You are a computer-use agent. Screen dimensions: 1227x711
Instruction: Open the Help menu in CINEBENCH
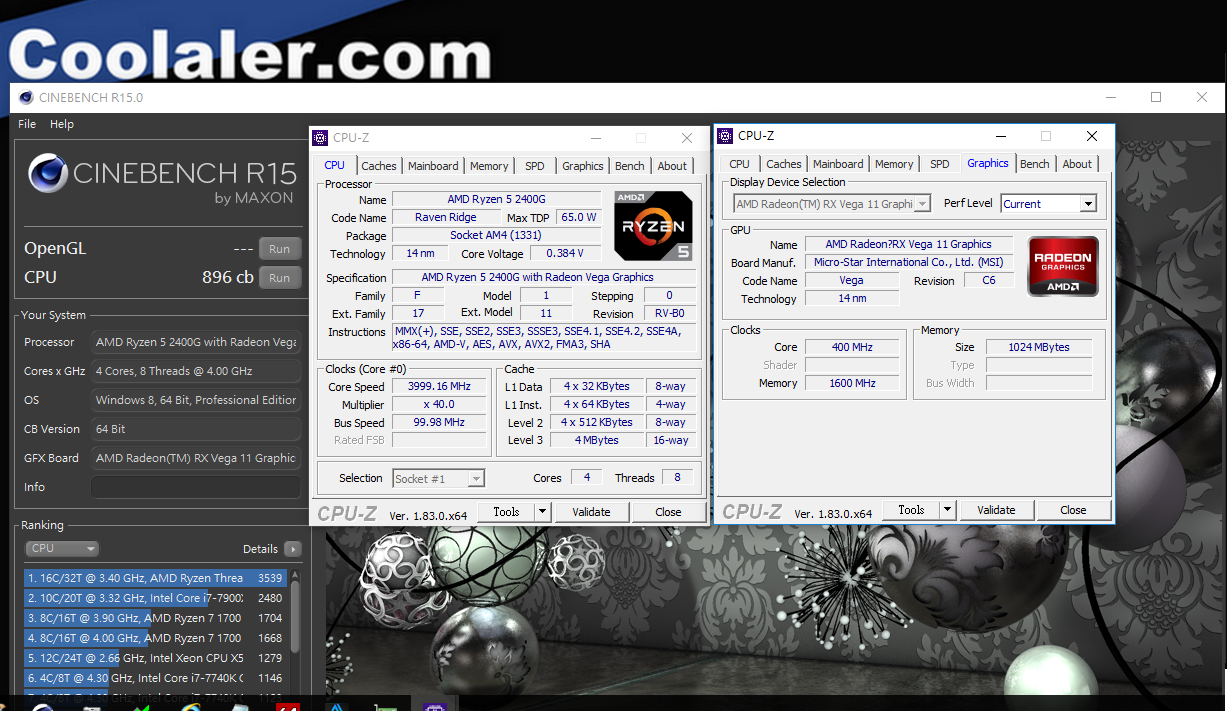pyautogui.click(x=62, y=124)
